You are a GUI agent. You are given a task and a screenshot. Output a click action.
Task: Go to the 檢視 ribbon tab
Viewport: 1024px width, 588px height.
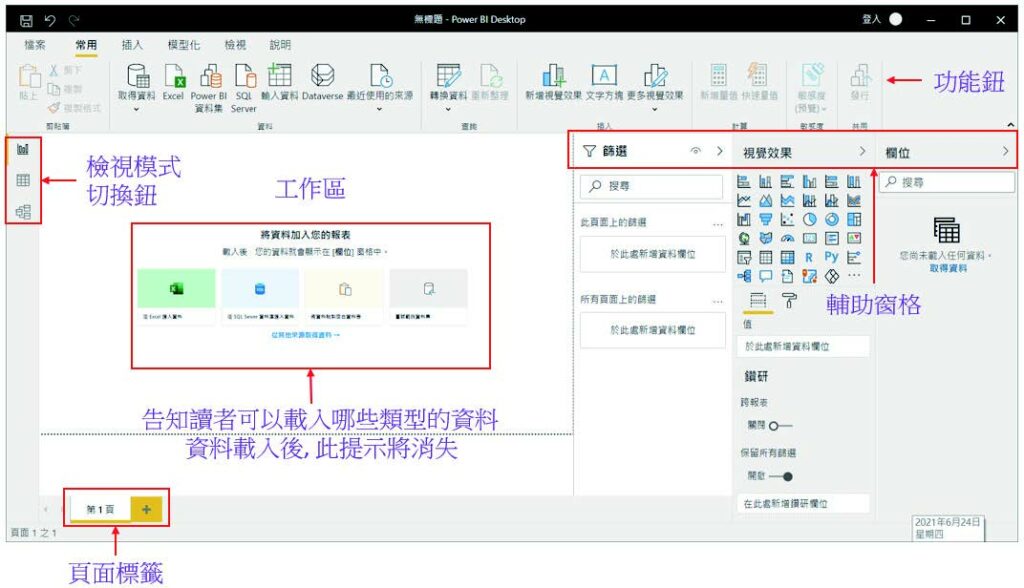pyautogui.click(x=235, y=44)
